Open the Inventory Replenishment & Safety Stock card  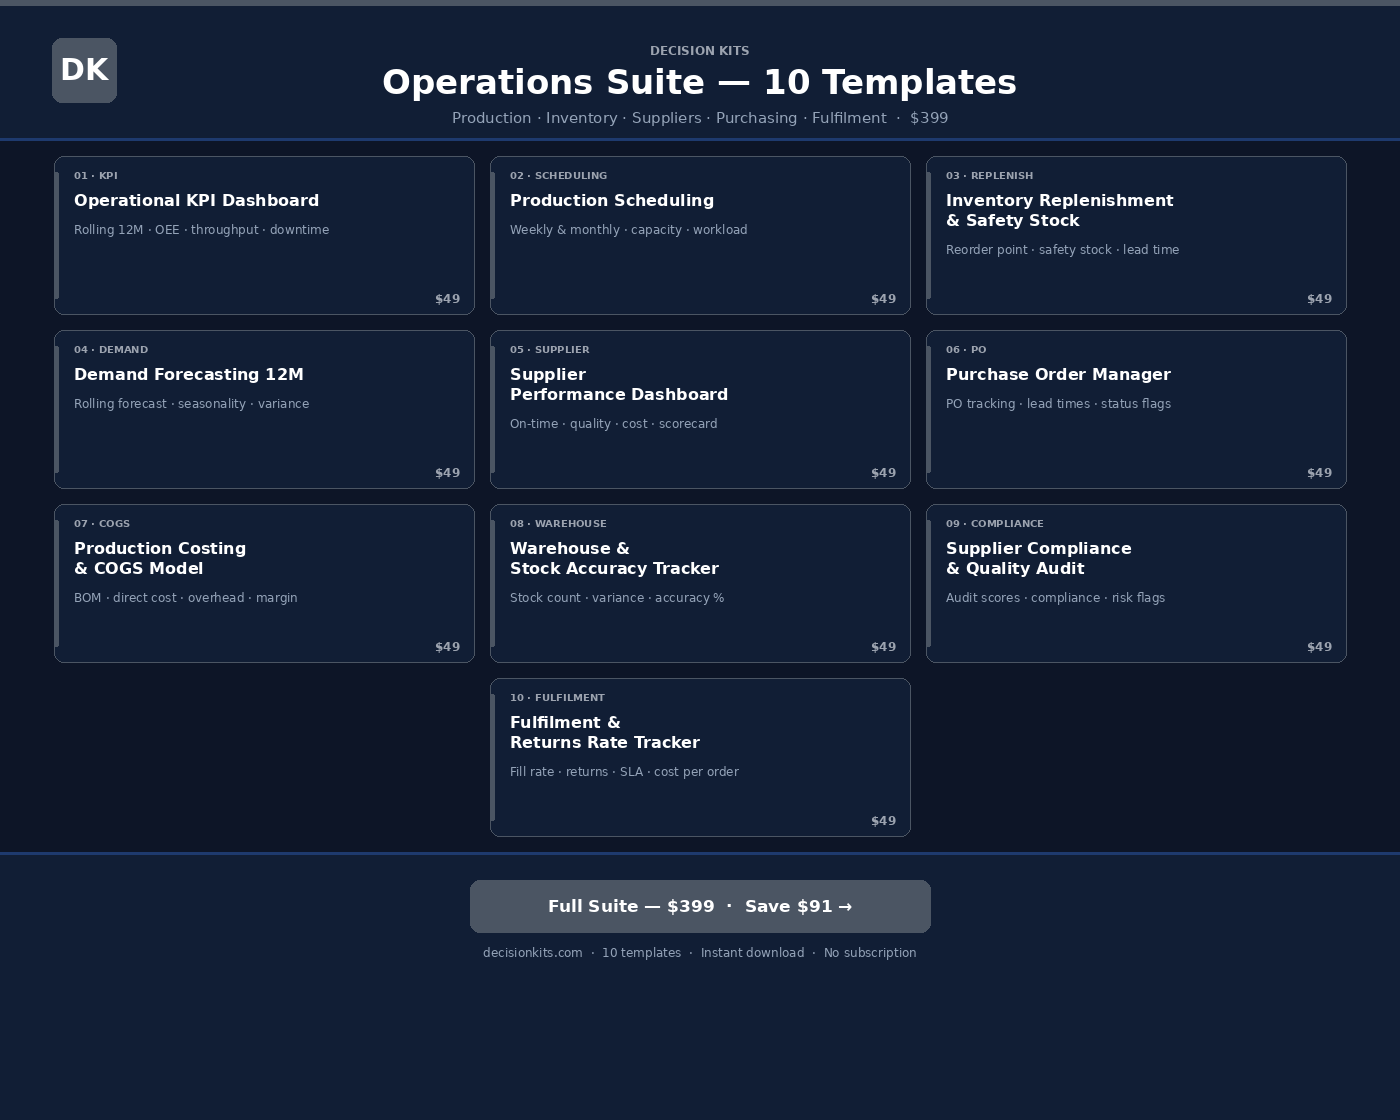point(1136,235)
